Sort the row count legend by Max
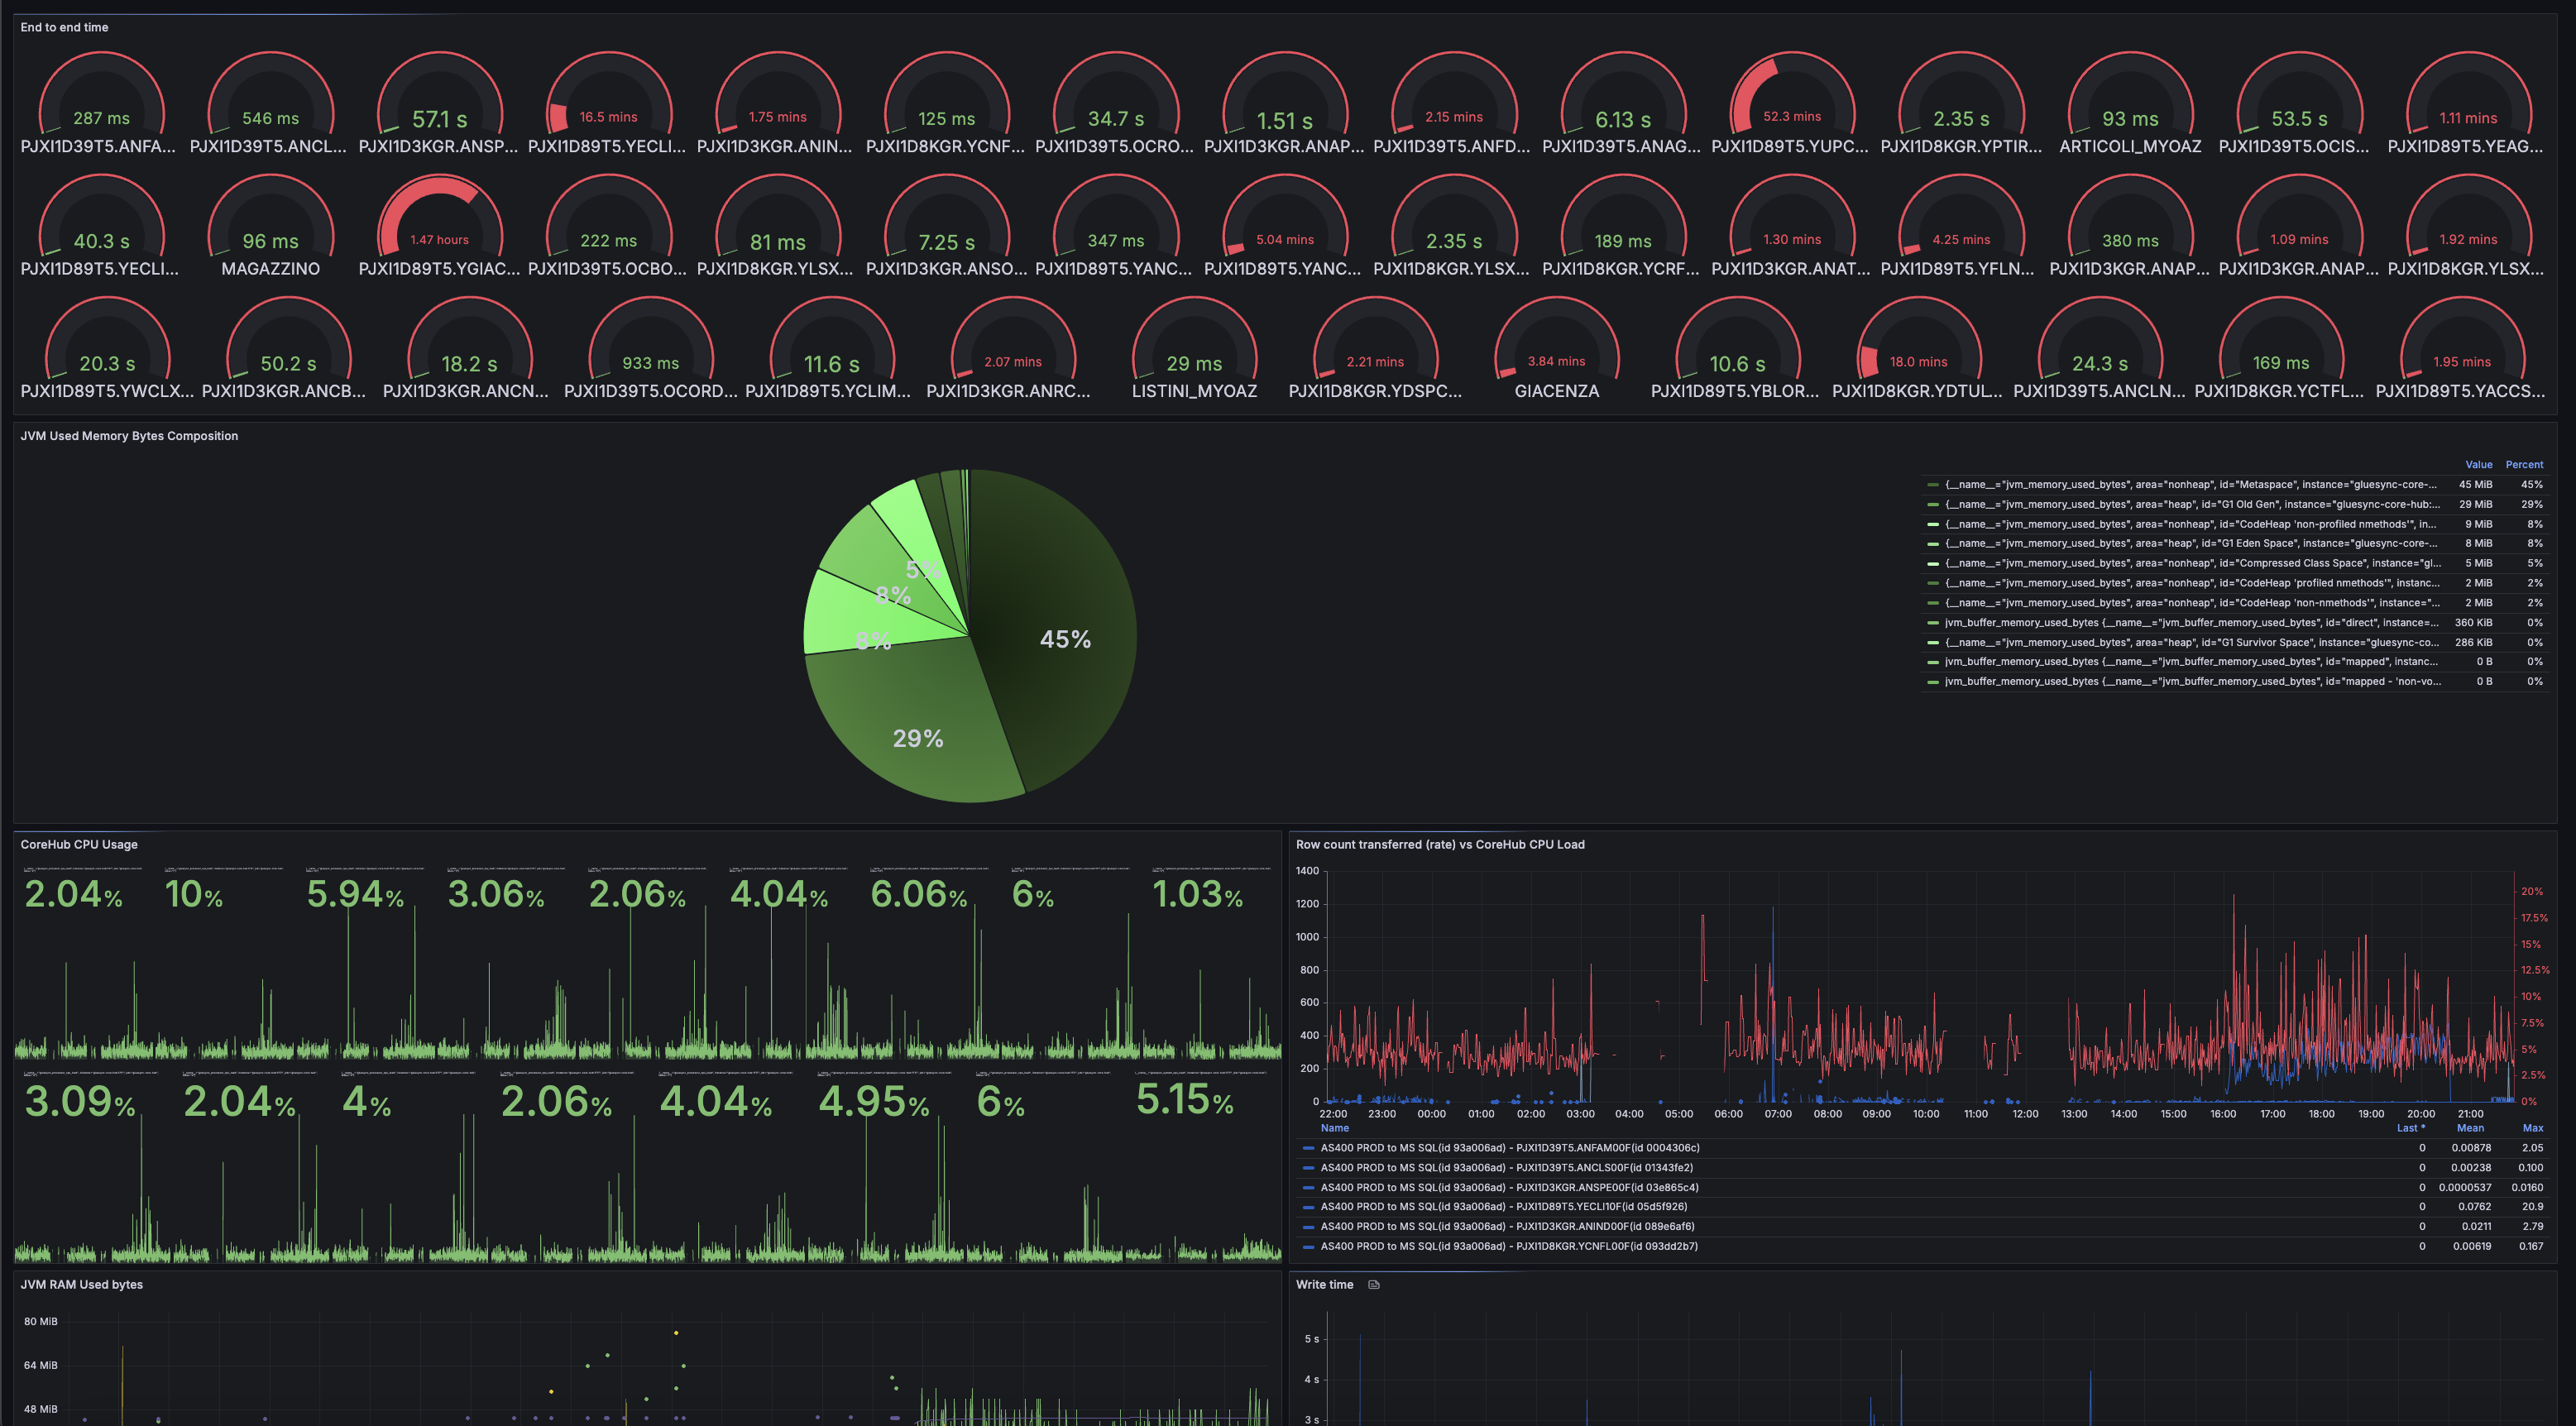2576x1426 pixels. 2532,1128
